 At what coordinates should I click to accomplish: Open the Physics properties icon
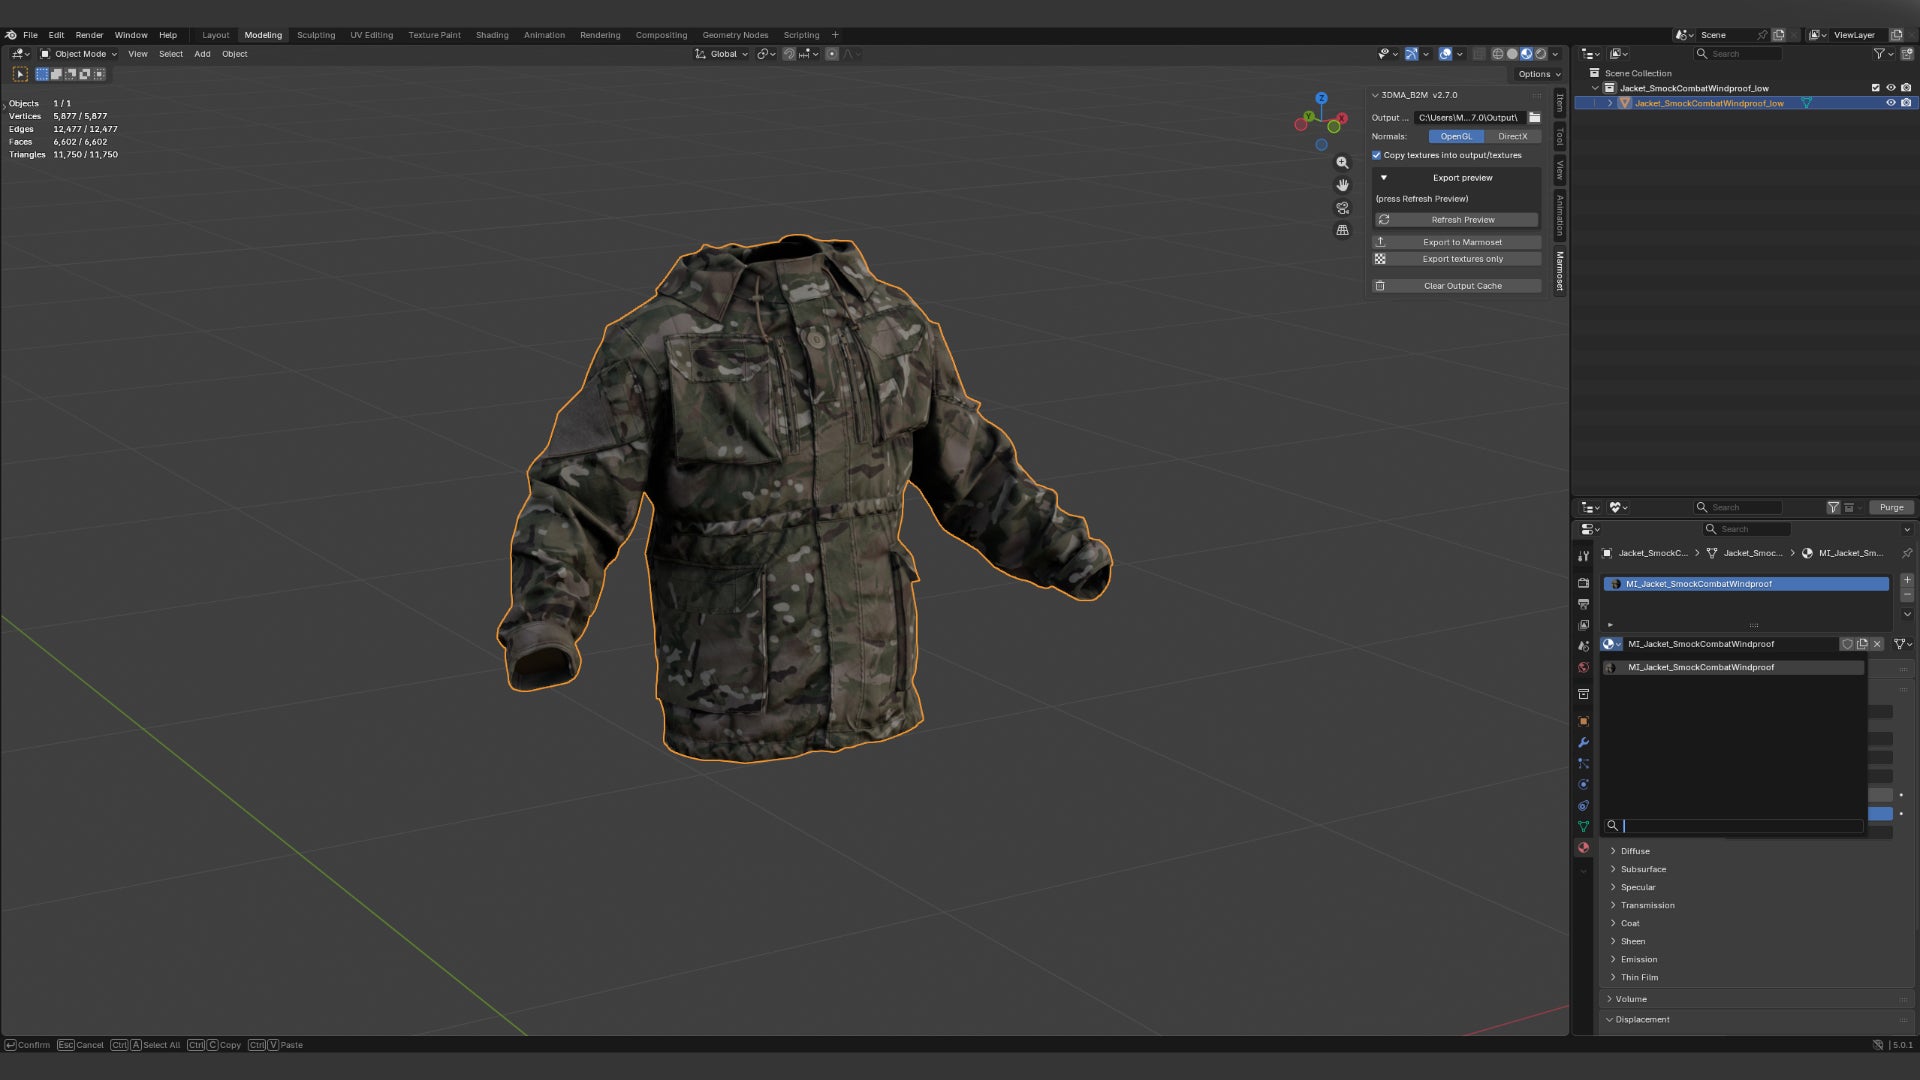point(1583,784)
